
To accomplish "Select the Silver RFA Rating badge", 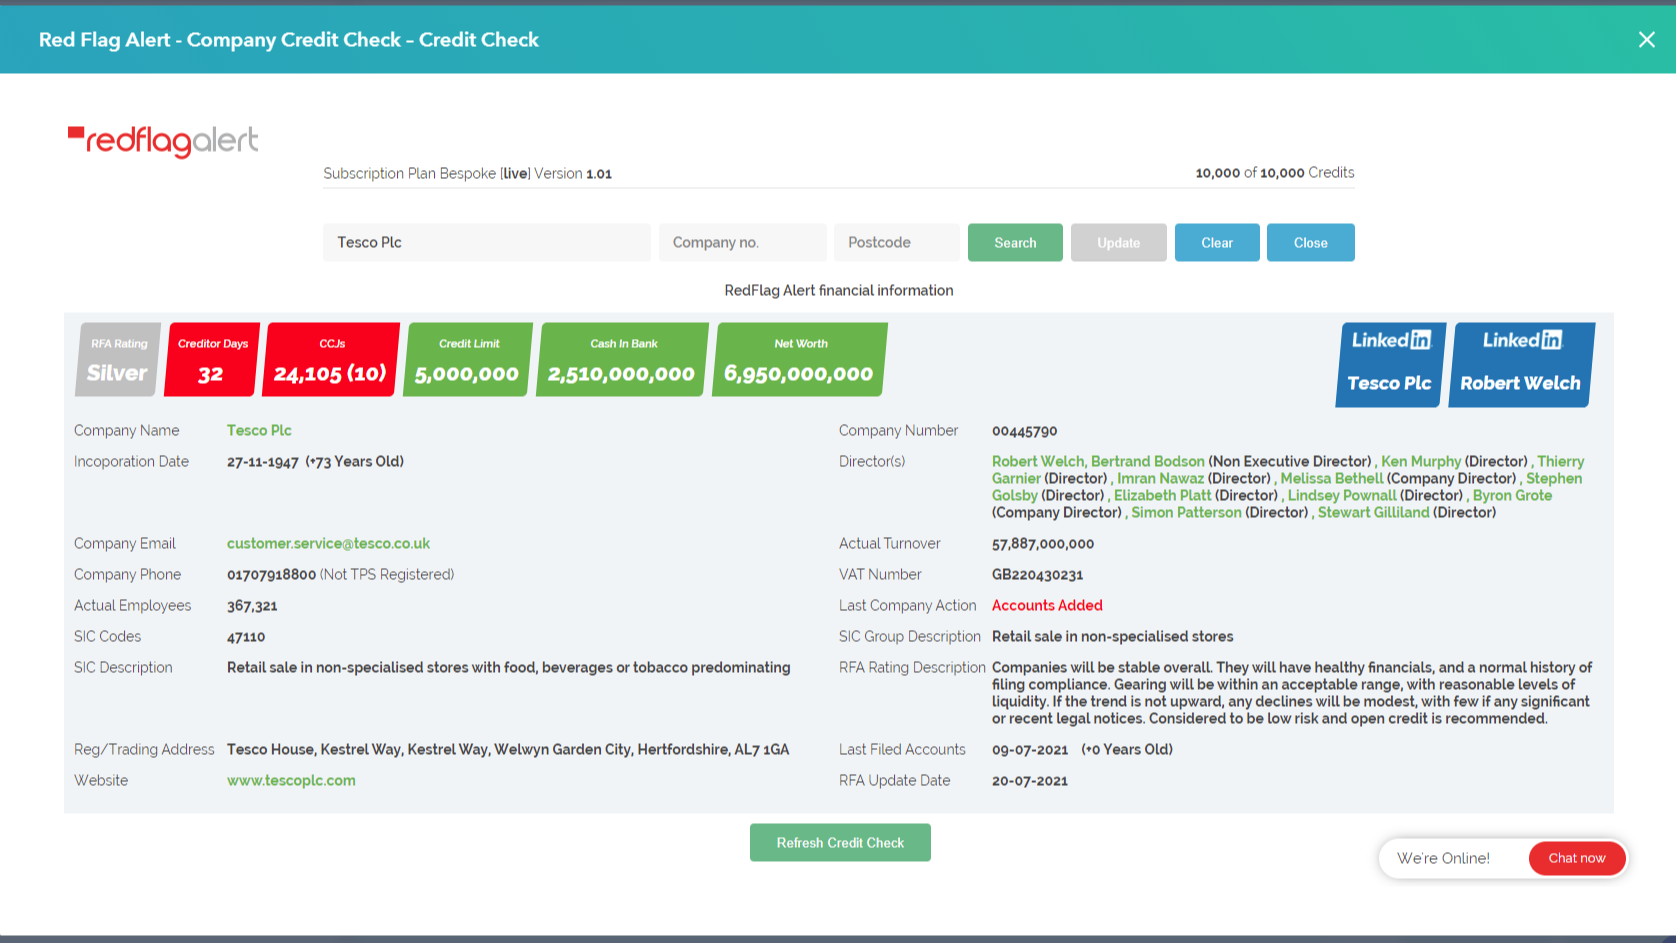I will coord(116,360).
